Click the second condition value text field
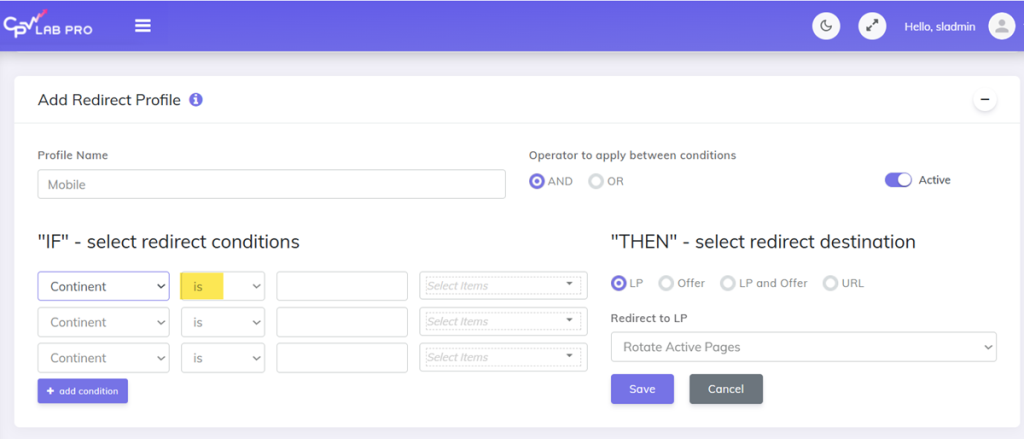The width and height of the screenshot is (1024, 439). [342, 322]
